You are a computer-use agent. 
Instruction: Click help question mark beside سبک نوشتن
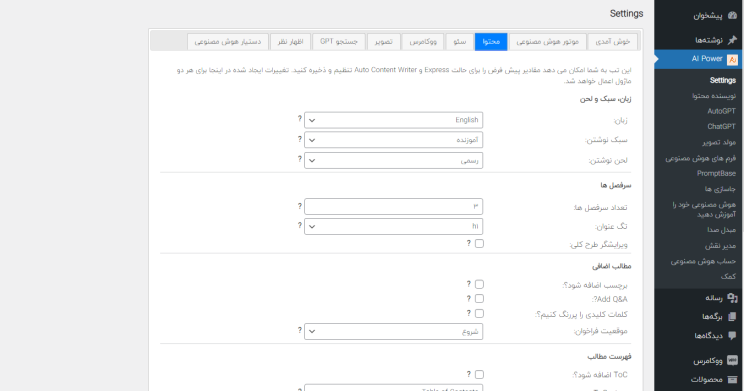click(299, 139)
